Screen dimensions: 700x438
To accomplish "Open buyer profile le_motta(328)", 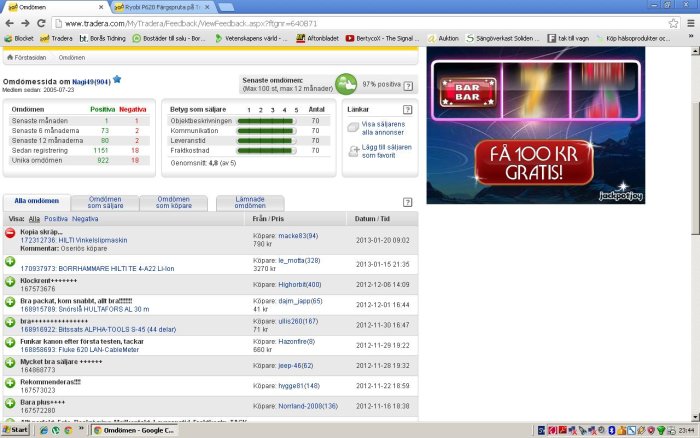I will pyautogui.click(x=299, y=260).
